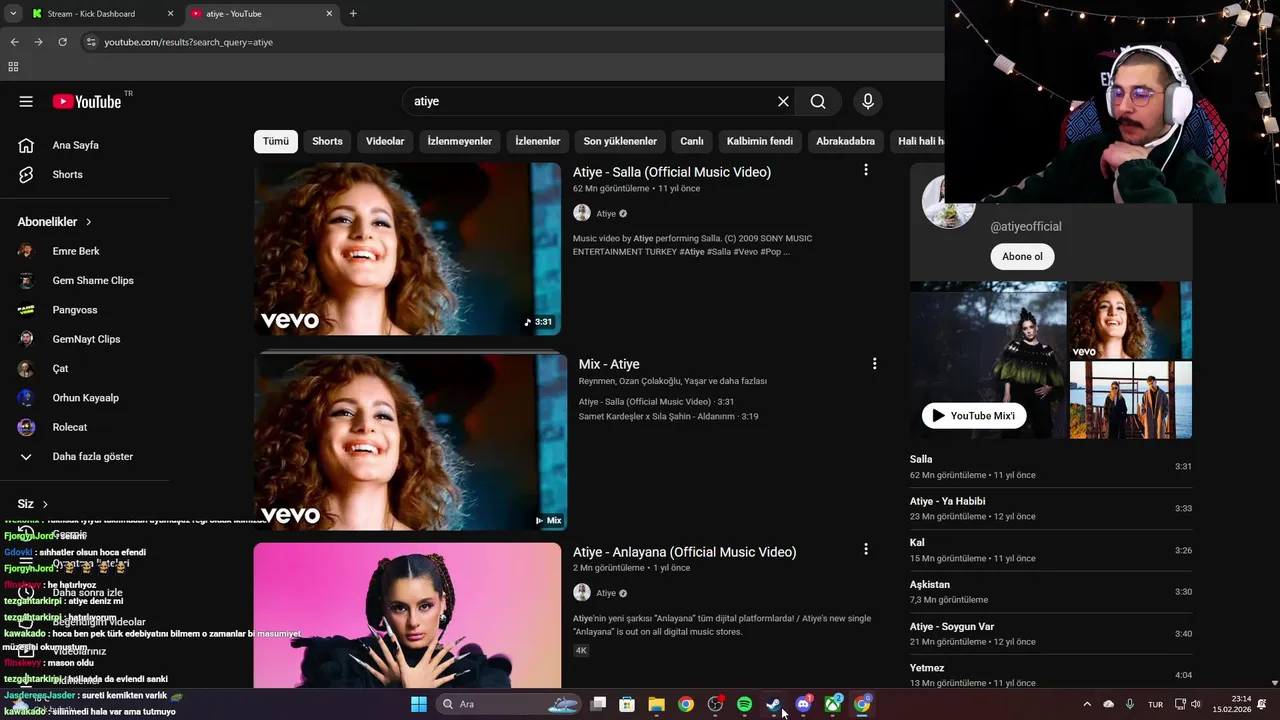This screenshot has width=1280, height=720.
Task: Select the İzlenenler filter chip
Action: tap(538, 141)
